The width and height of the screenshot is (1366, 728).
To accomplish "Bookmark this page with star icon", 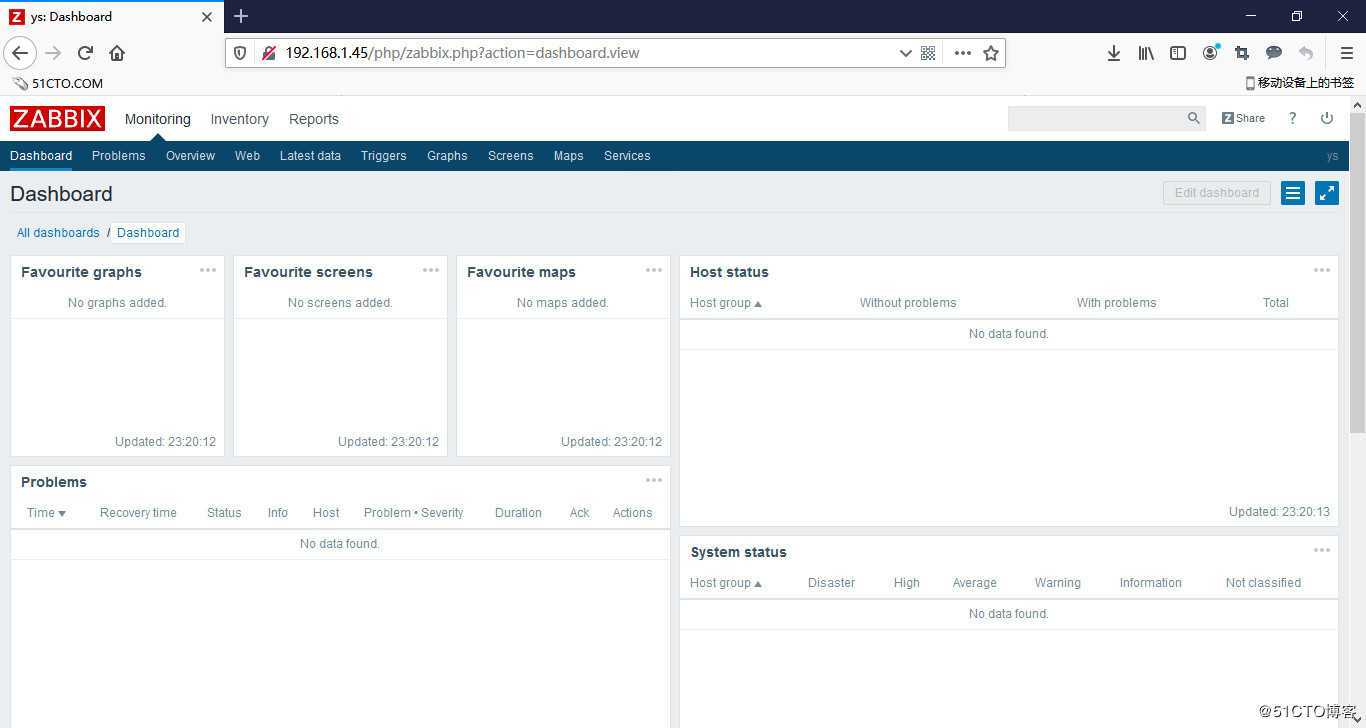I will (991, 53).
